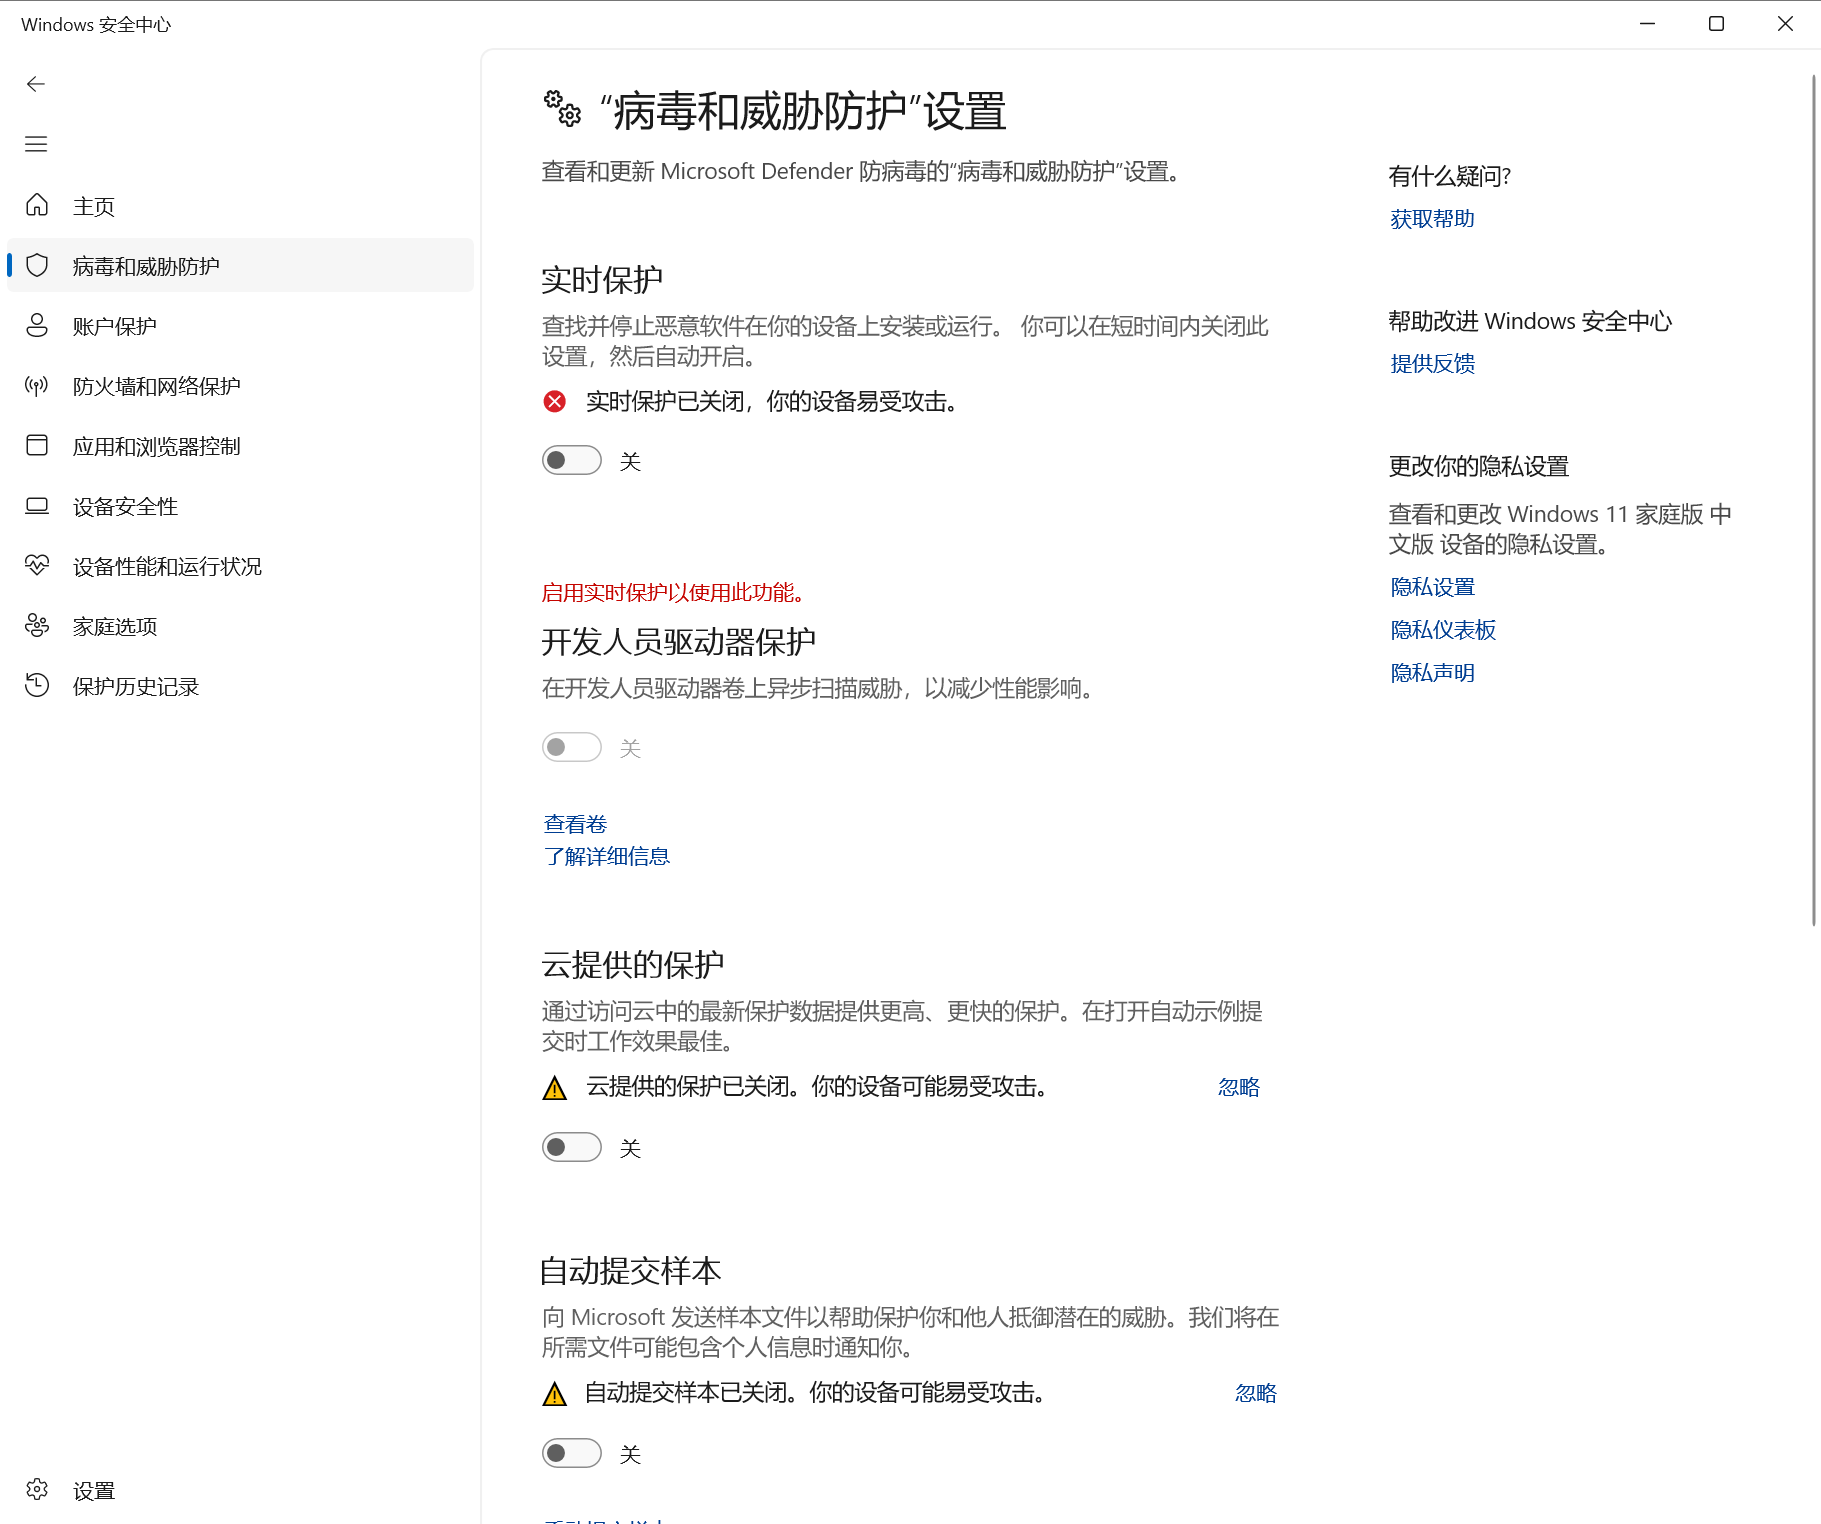Click the 获取帮助 link
This screenshot has height=1524, width=1821.
click(x=1432, y=219)
